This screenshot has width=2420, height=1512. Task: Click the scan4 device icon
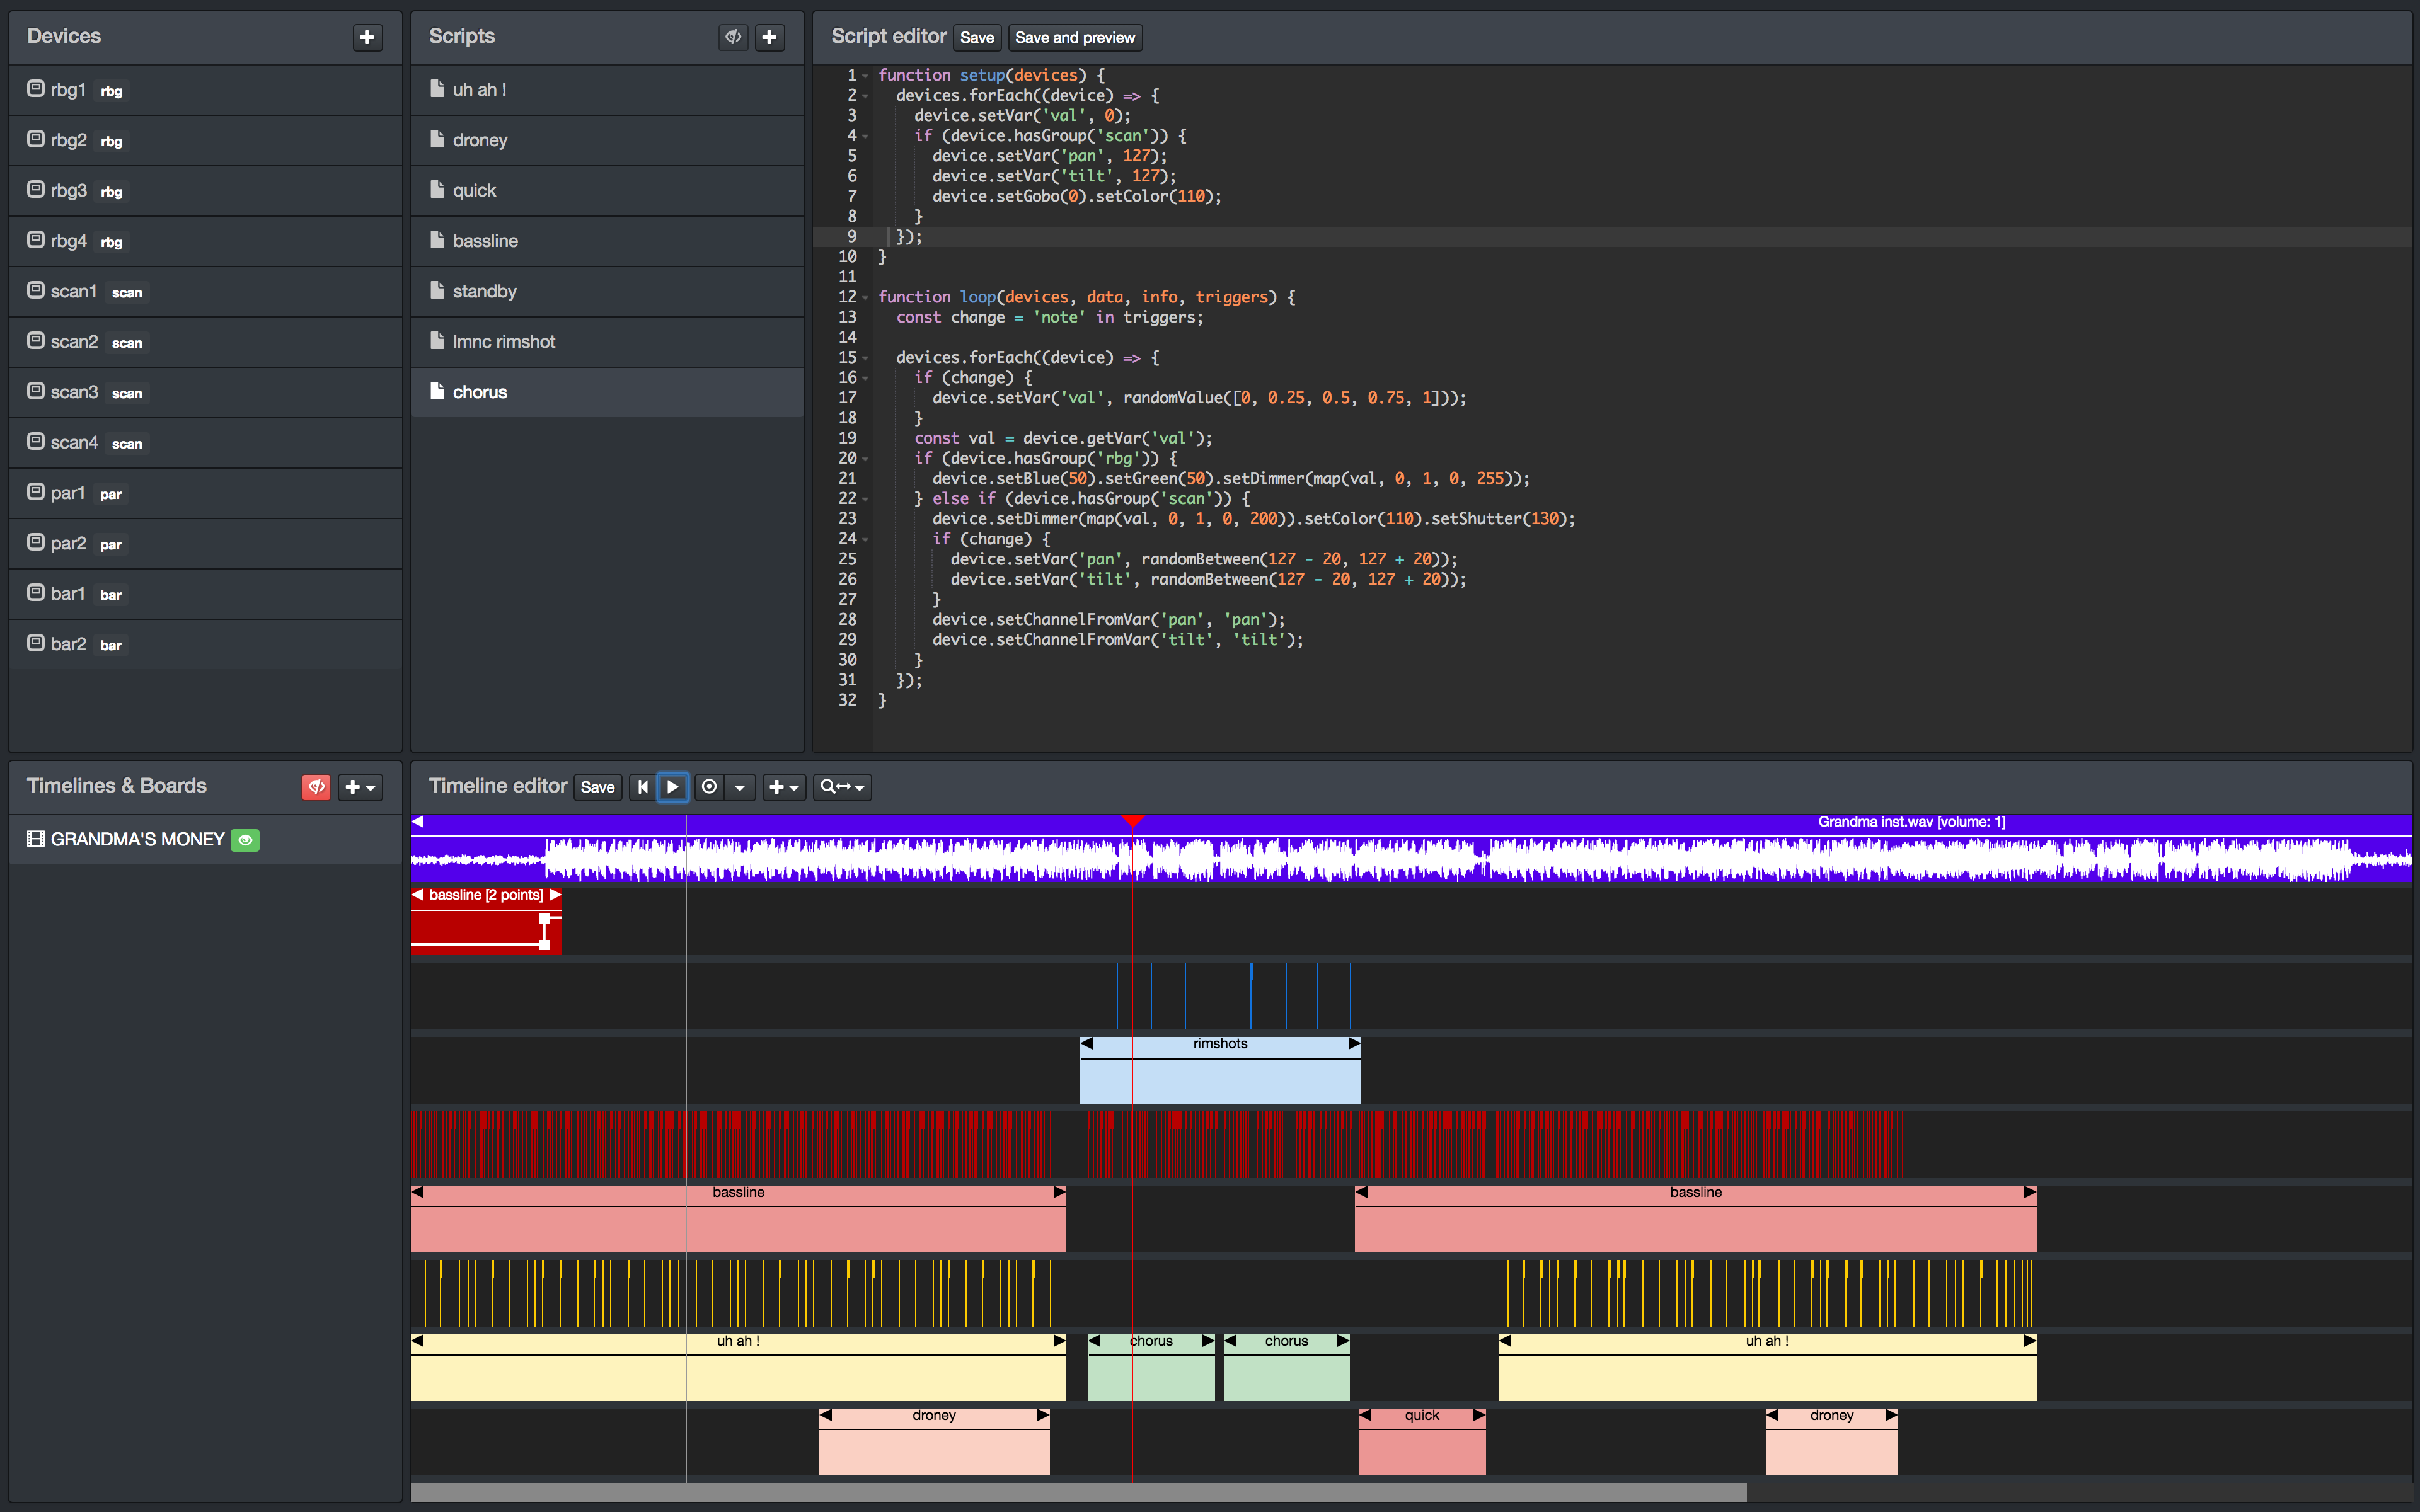36,442
